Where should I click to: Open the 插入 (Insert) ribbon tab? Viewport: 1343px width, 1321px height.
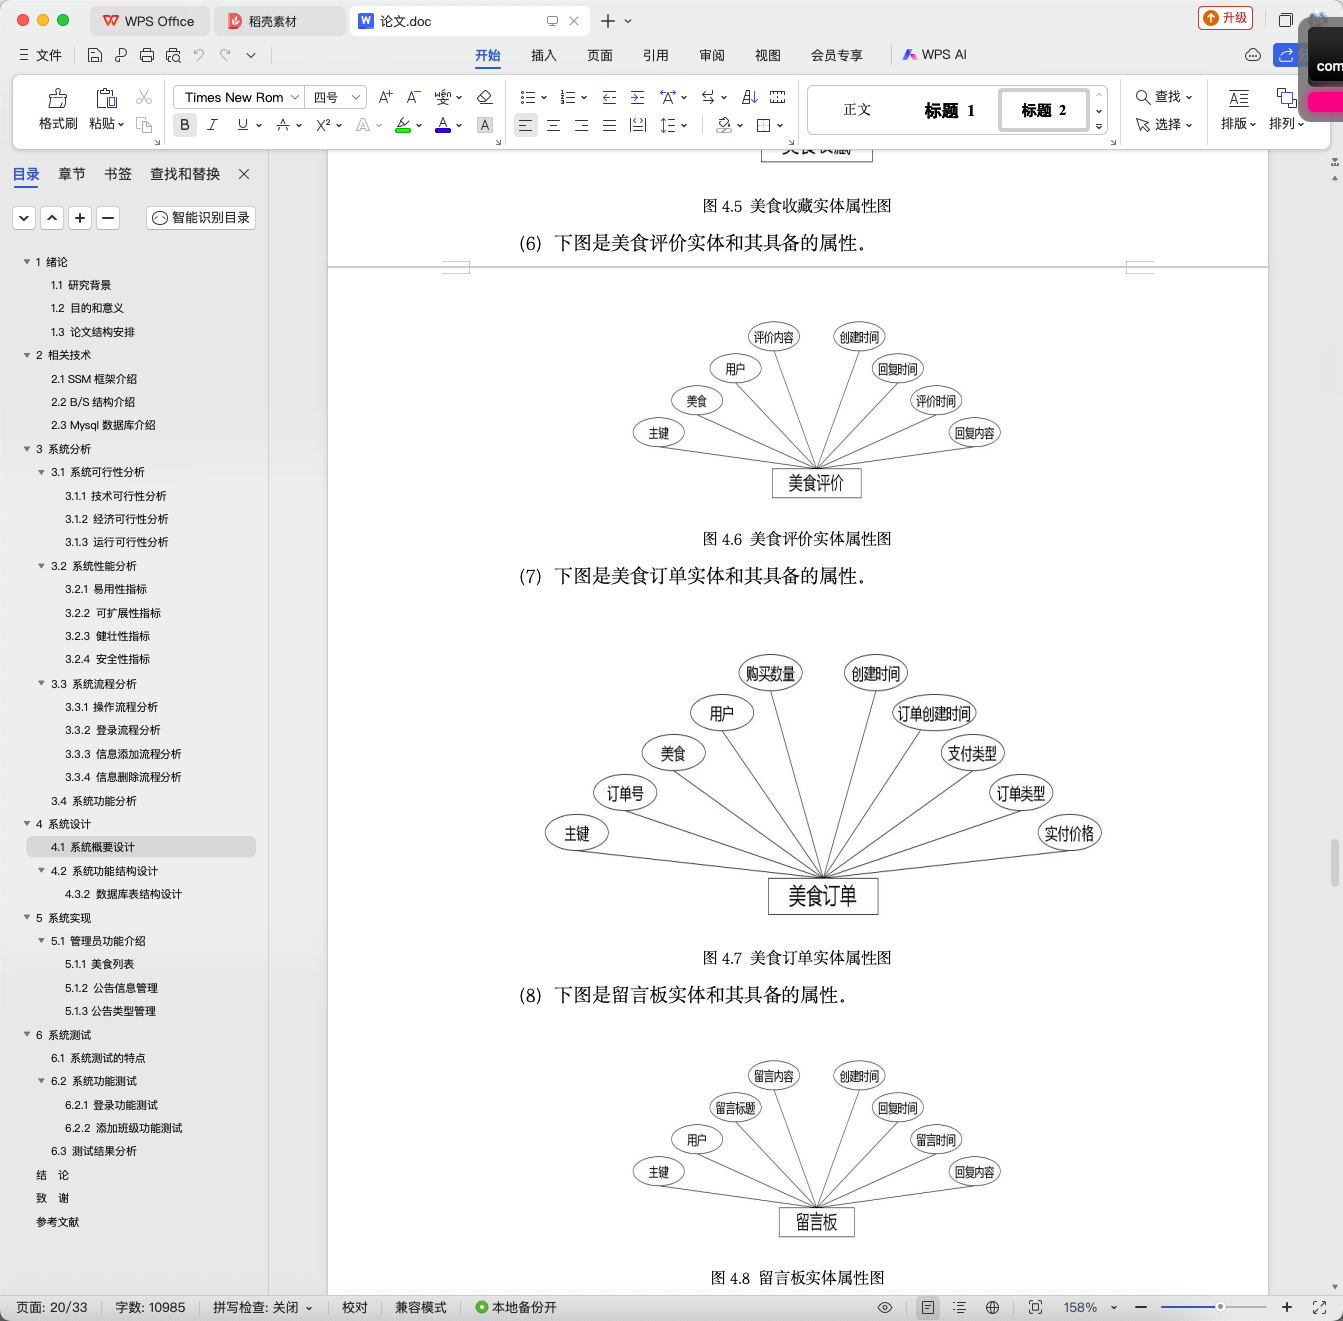(544, 55)
